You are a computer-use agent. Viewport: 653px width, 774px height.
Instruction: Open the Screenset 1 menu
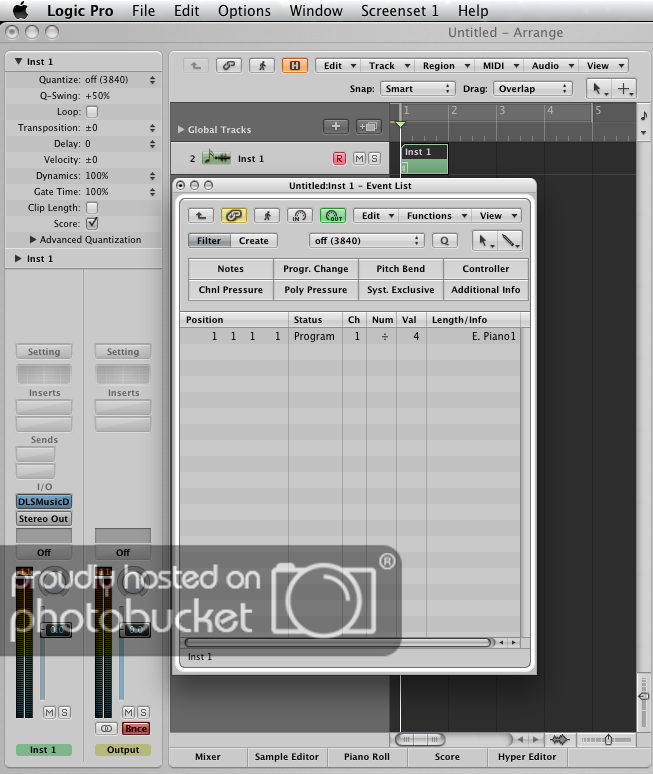[399, 10]
